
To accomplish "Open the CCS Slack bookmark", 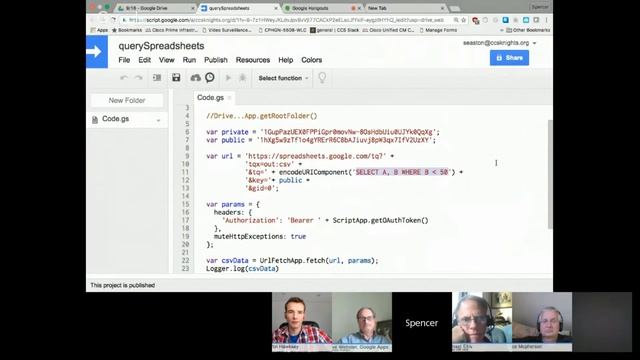I will (x=335, y=30).
